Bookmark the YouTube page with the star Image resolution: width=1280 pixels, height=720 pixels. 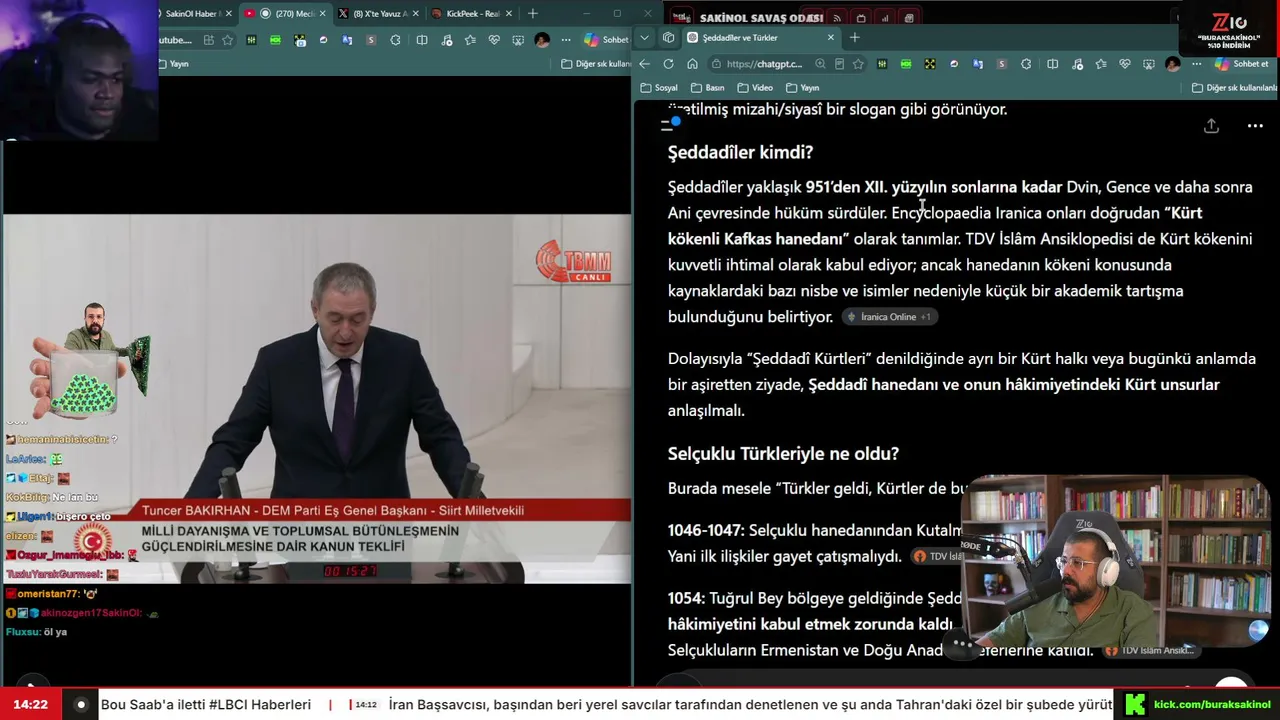[227, 40]
